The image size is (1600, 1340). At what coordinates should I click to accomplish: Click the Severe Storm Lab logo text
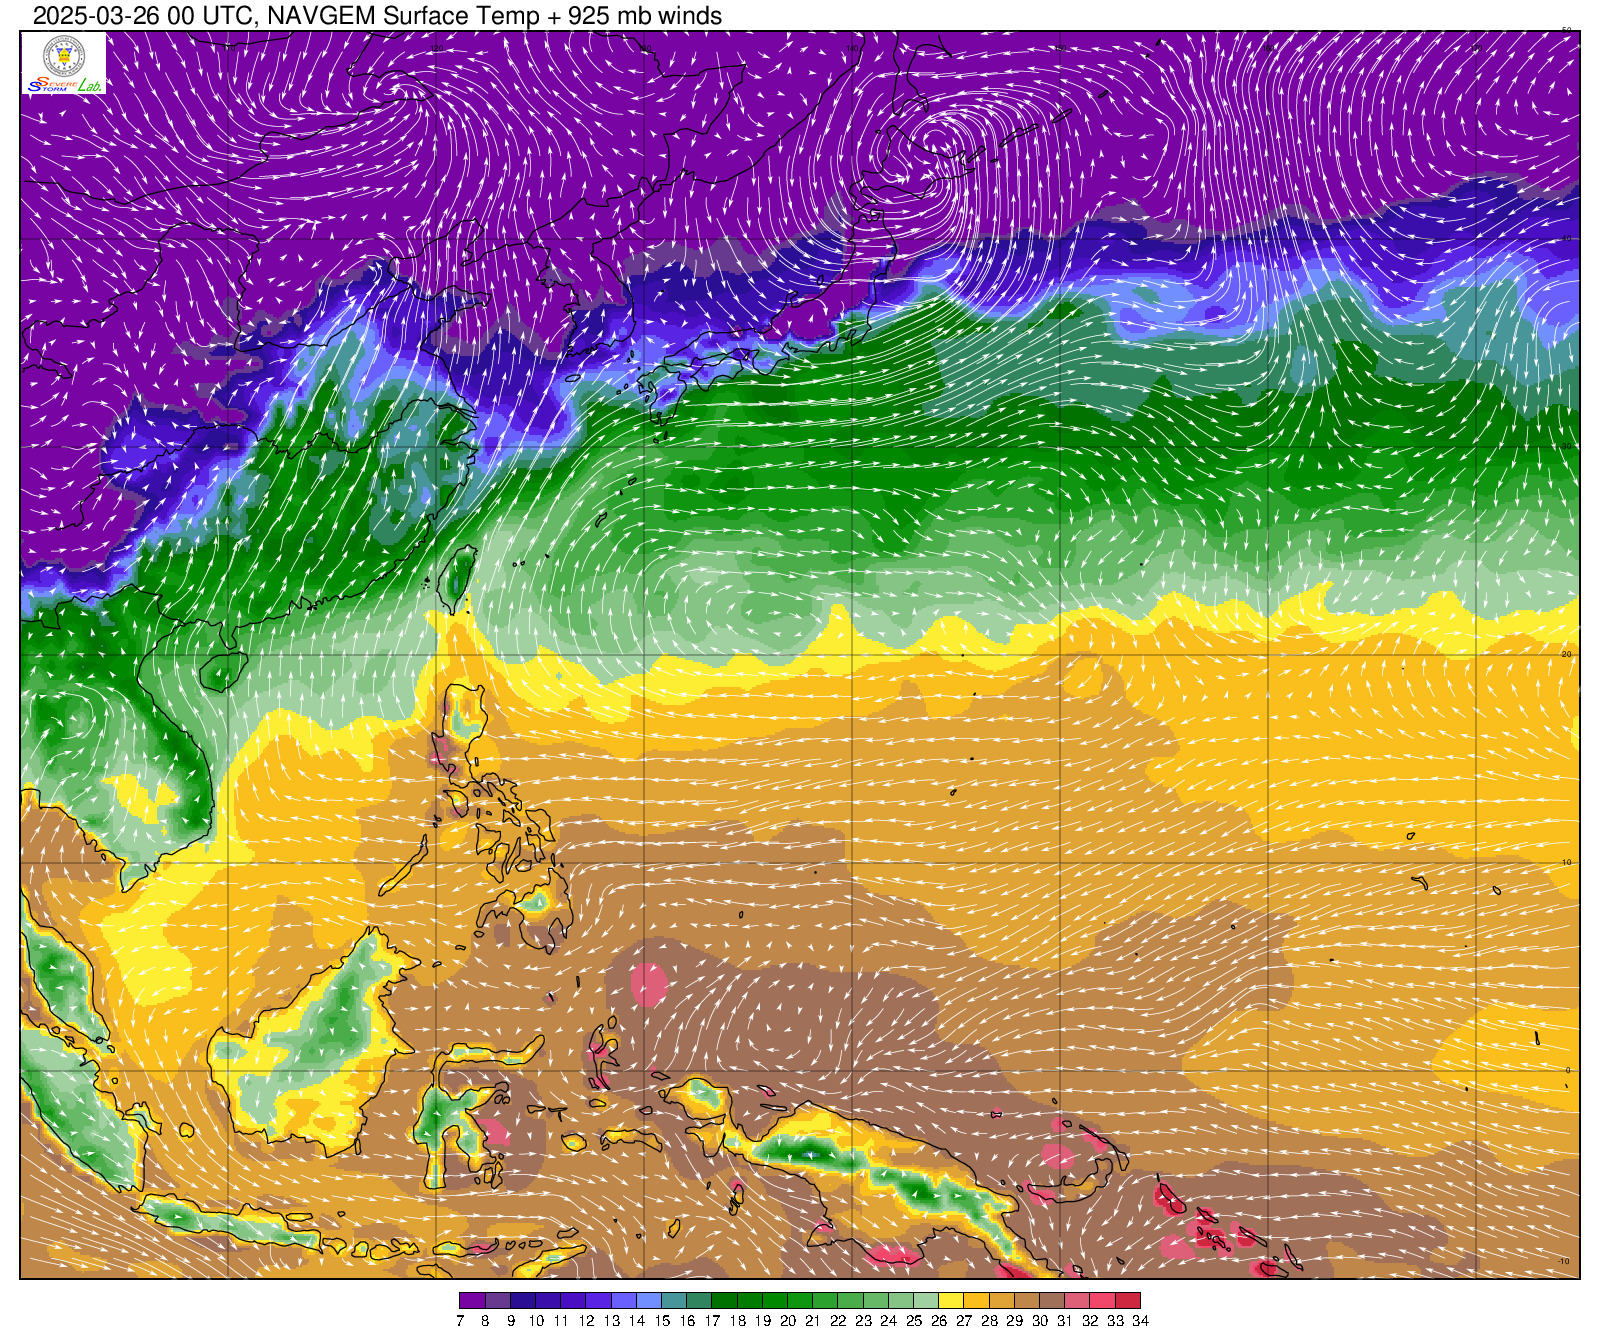coord(64,86)
